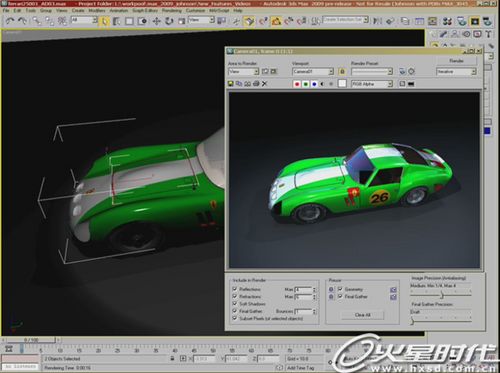
Task: Open Render Setup from main toolbar
Action: 461,21
